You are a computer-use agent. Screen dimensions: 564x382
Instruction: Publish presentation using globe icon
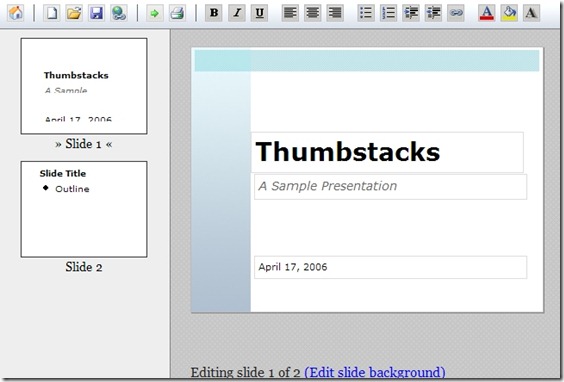coord(119,13)
